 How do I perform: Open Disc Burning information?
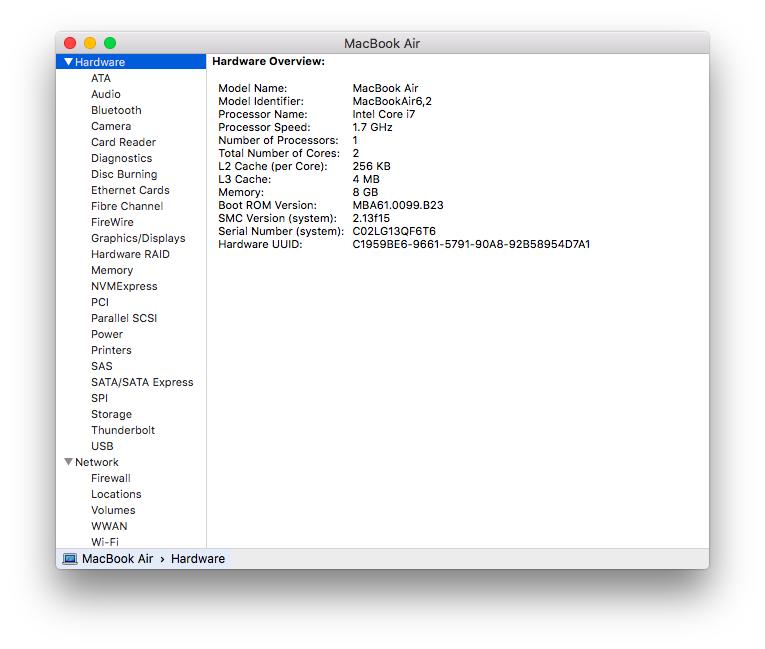[x=124, y=174]
